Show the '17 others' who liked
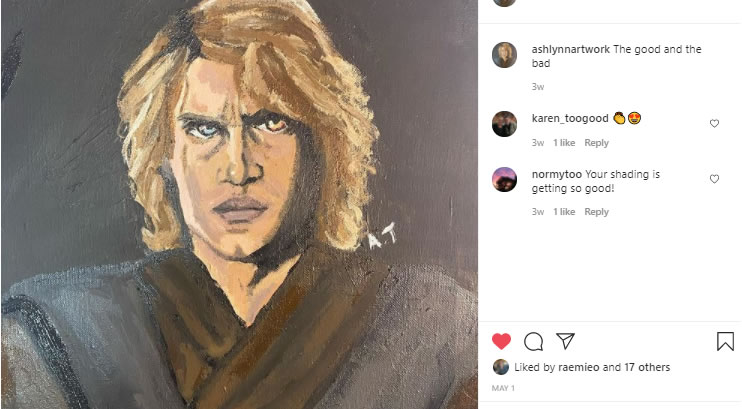Viewport: 742px width, 409px height. point(647,367)
